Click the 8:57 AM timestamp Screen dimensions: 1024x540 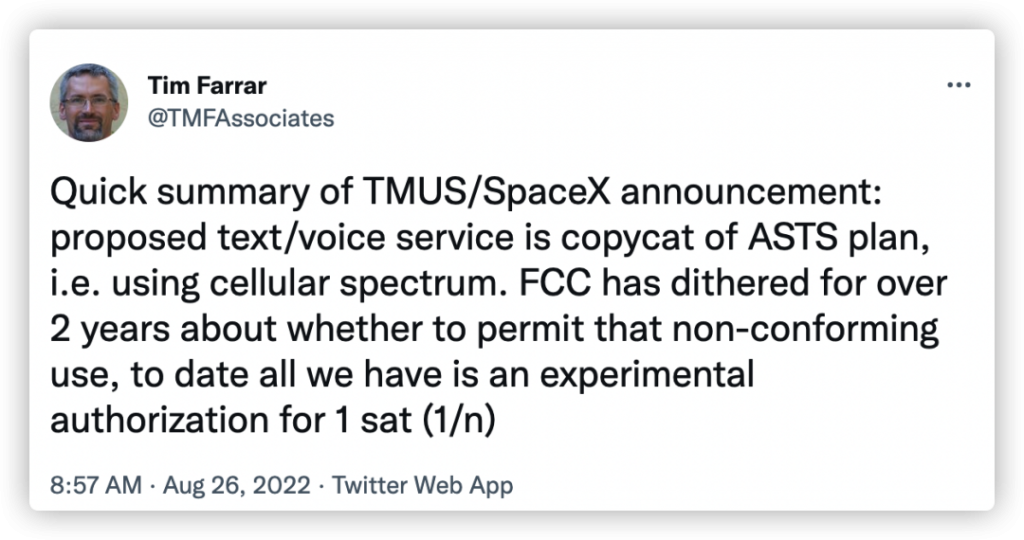(x=95, y=485)
